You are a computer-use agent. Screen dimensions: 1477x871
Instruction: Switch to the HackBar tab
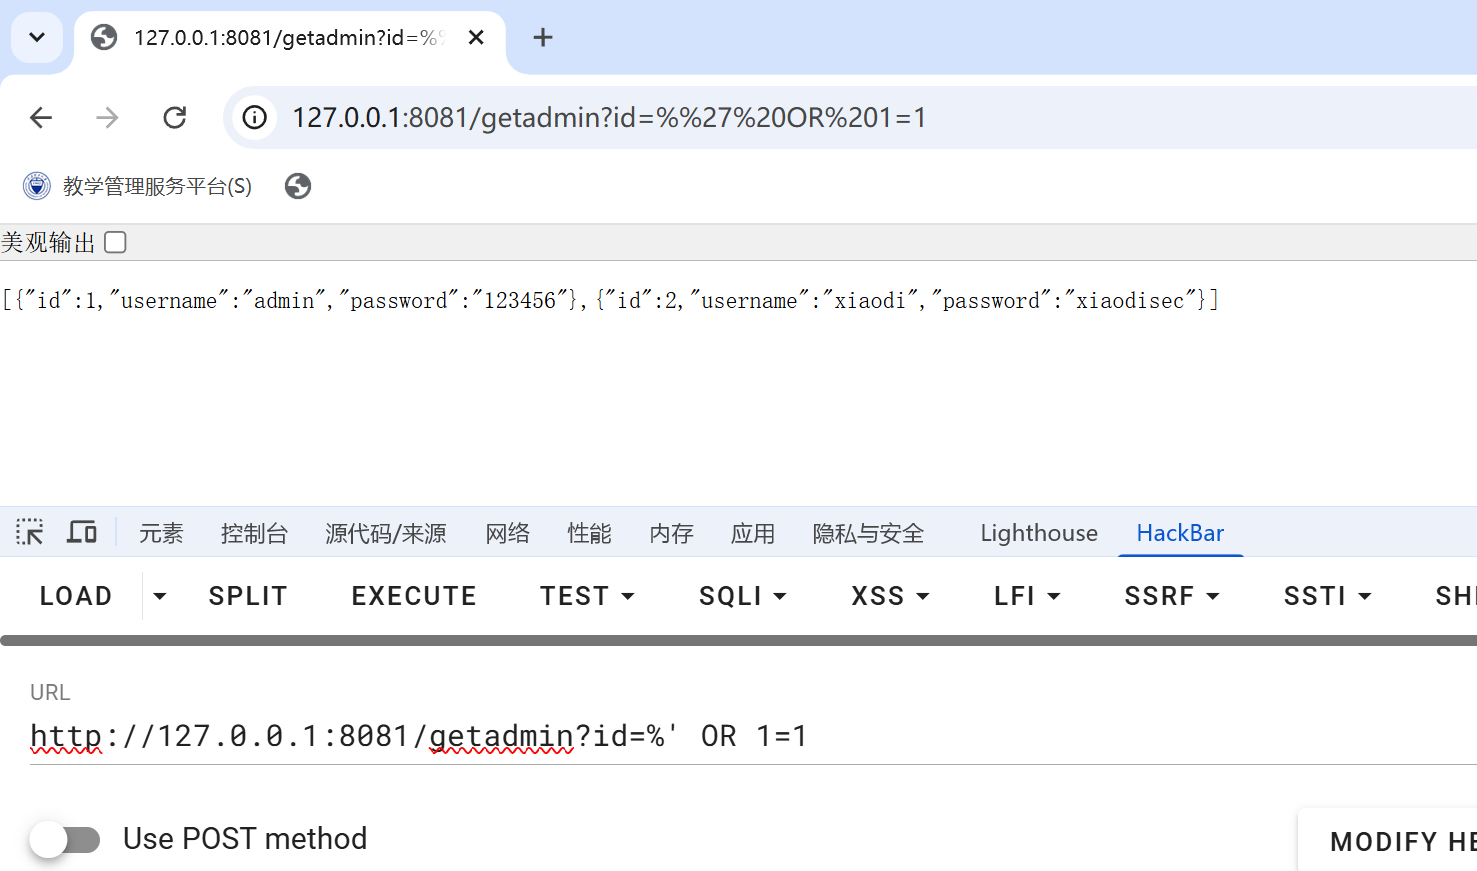pyautogui.click(x=1180, y=533)
